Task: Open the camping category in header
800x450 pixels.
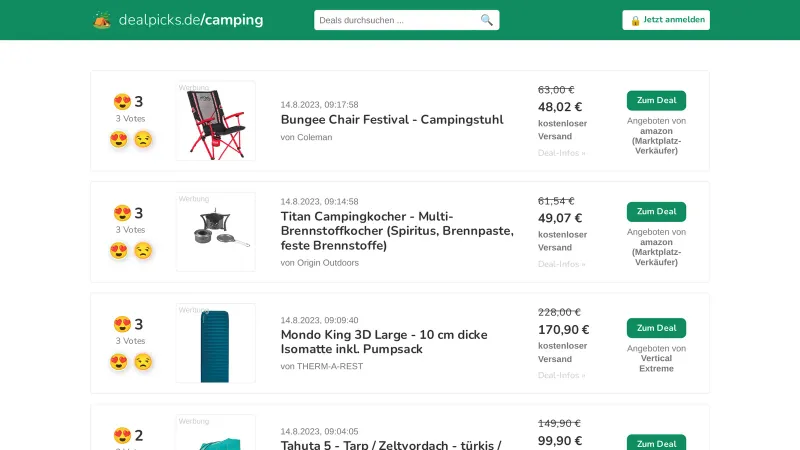Action: tap(233, 20)
